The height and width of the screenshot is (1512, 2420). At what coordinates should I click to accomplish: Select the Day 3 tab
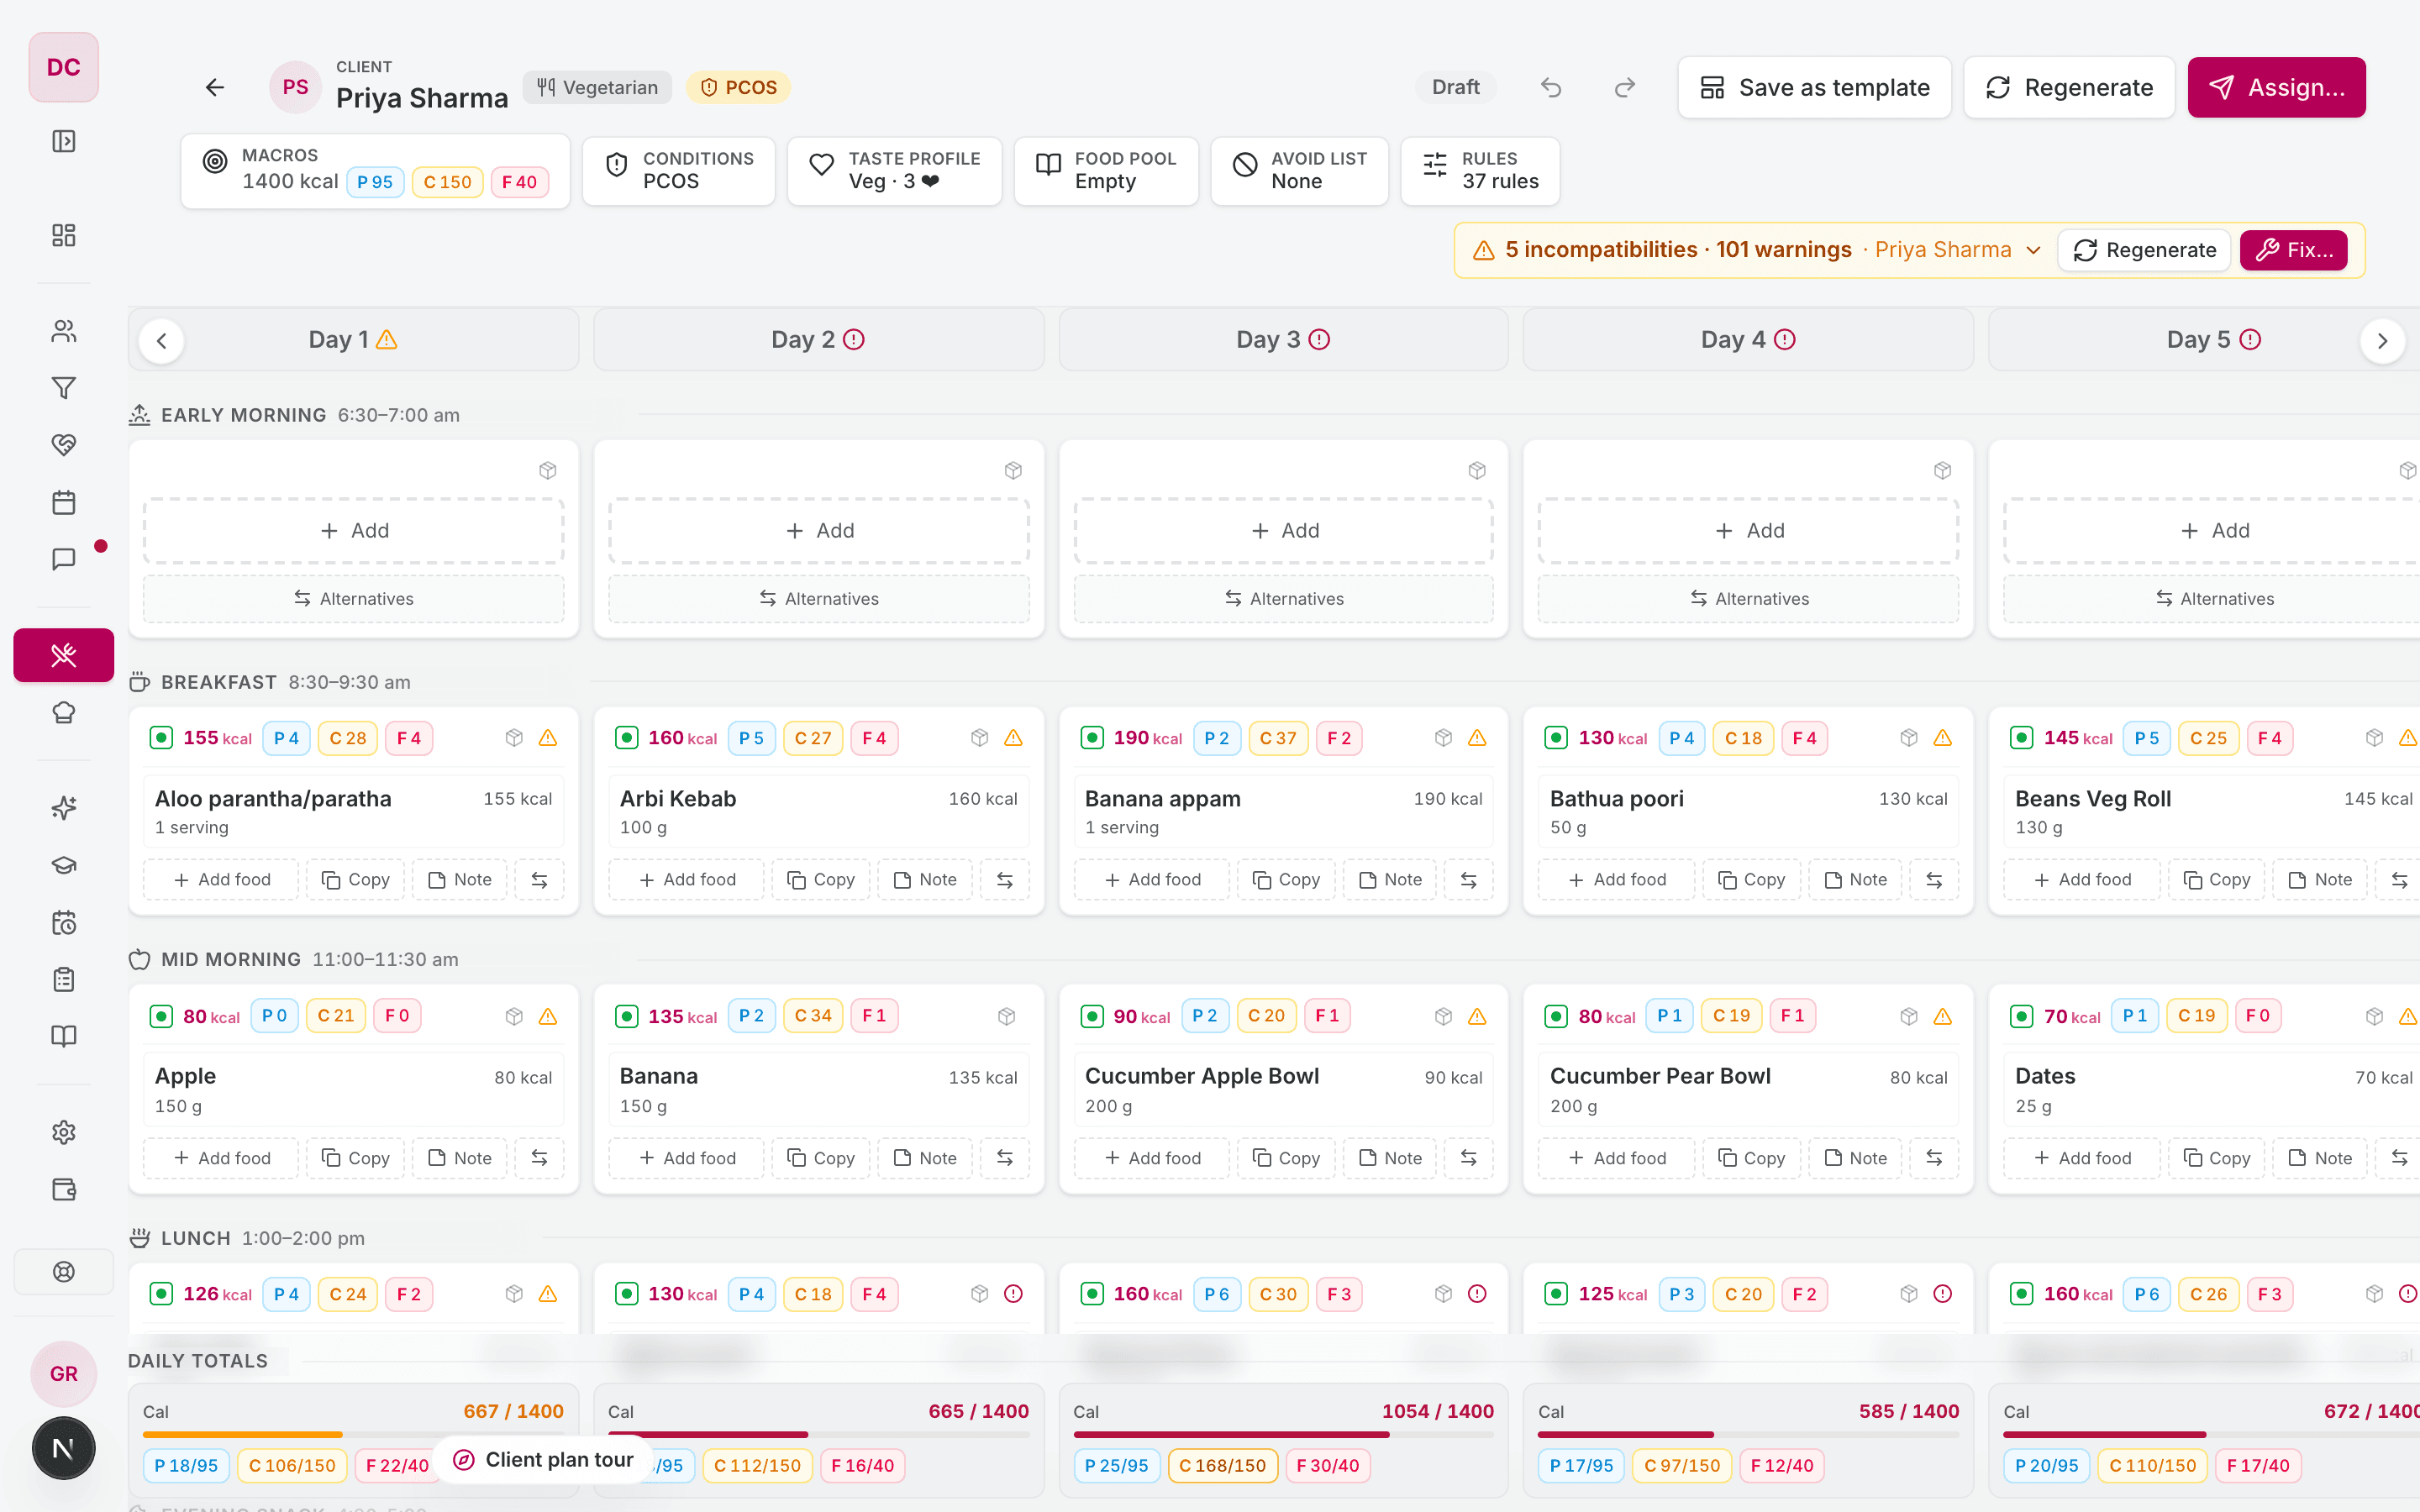click(1283, 340)
